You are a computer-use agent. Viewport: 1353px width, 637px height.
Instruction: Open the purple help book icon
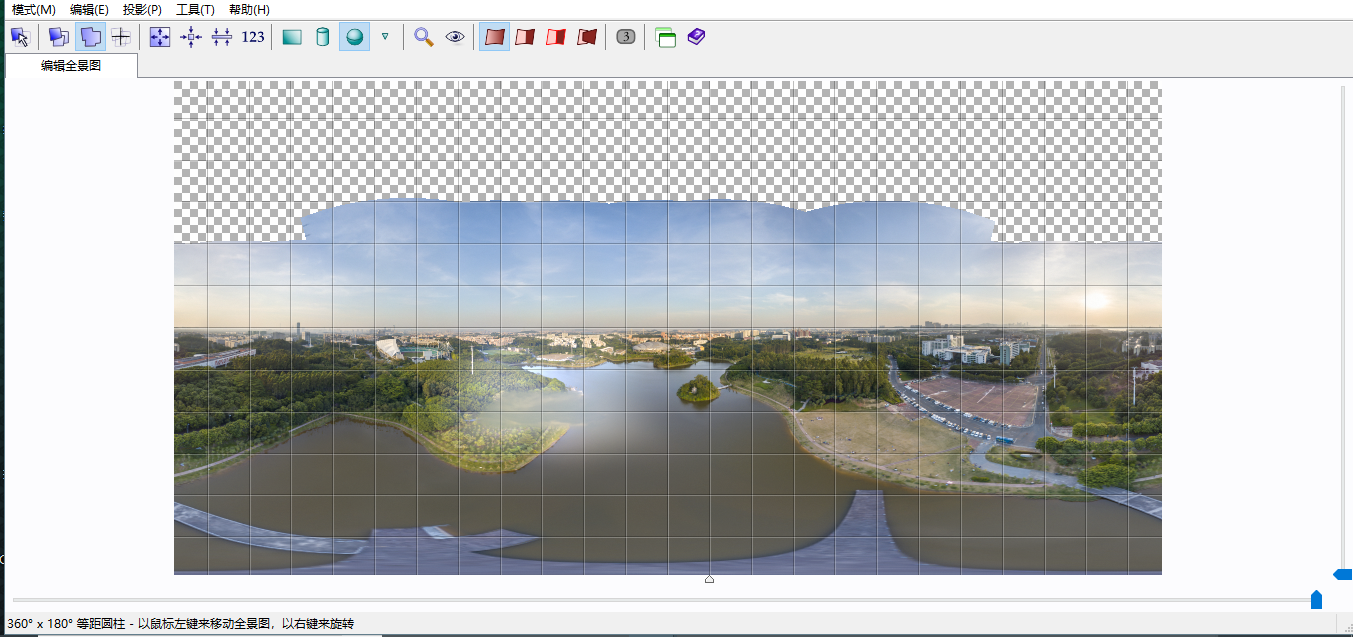[x=696, y=37]
